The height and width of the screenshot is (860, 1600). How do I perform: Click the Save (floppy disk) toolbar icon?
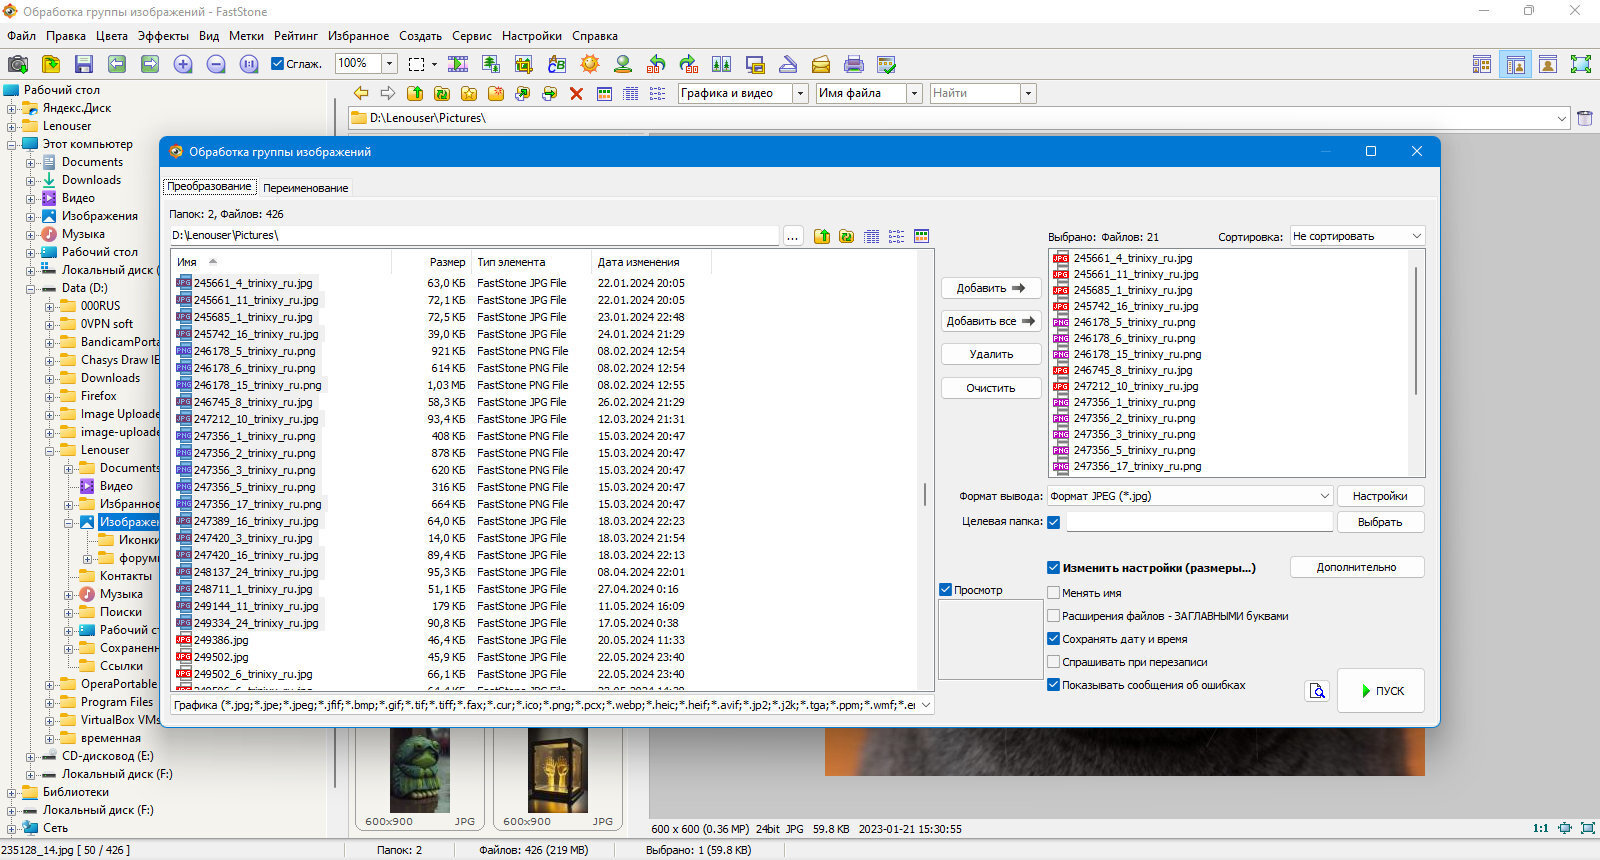click(x=84, y=64)
